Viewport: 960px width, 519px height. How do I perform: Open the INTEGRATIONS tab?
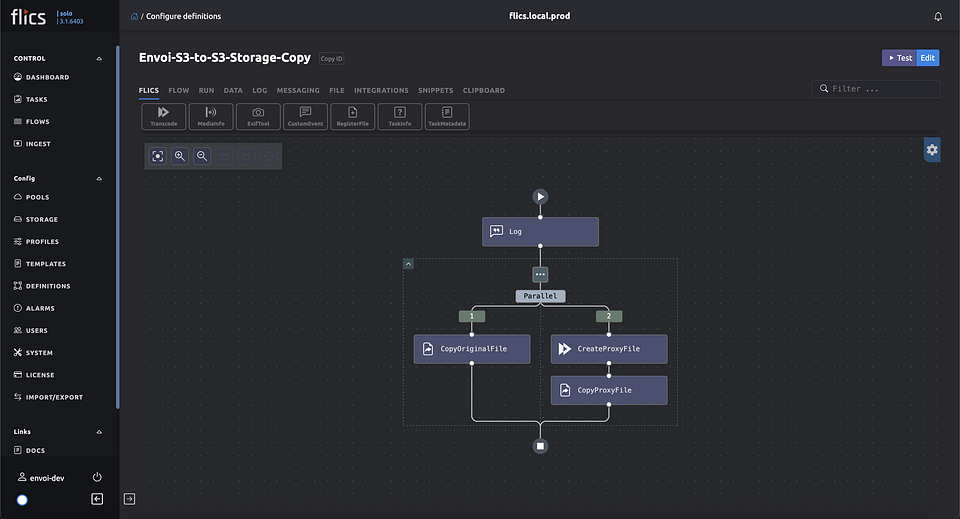[381, 90]
